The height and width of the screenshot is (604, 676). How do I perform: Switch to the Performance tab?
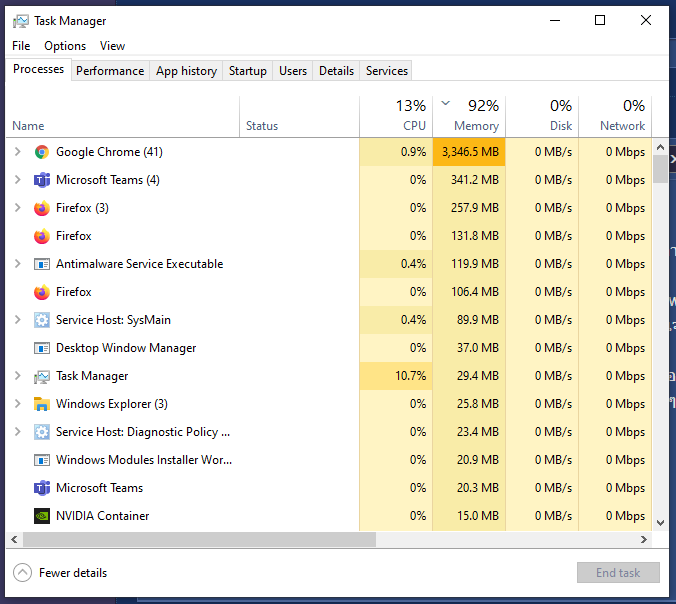pos(110,71)
